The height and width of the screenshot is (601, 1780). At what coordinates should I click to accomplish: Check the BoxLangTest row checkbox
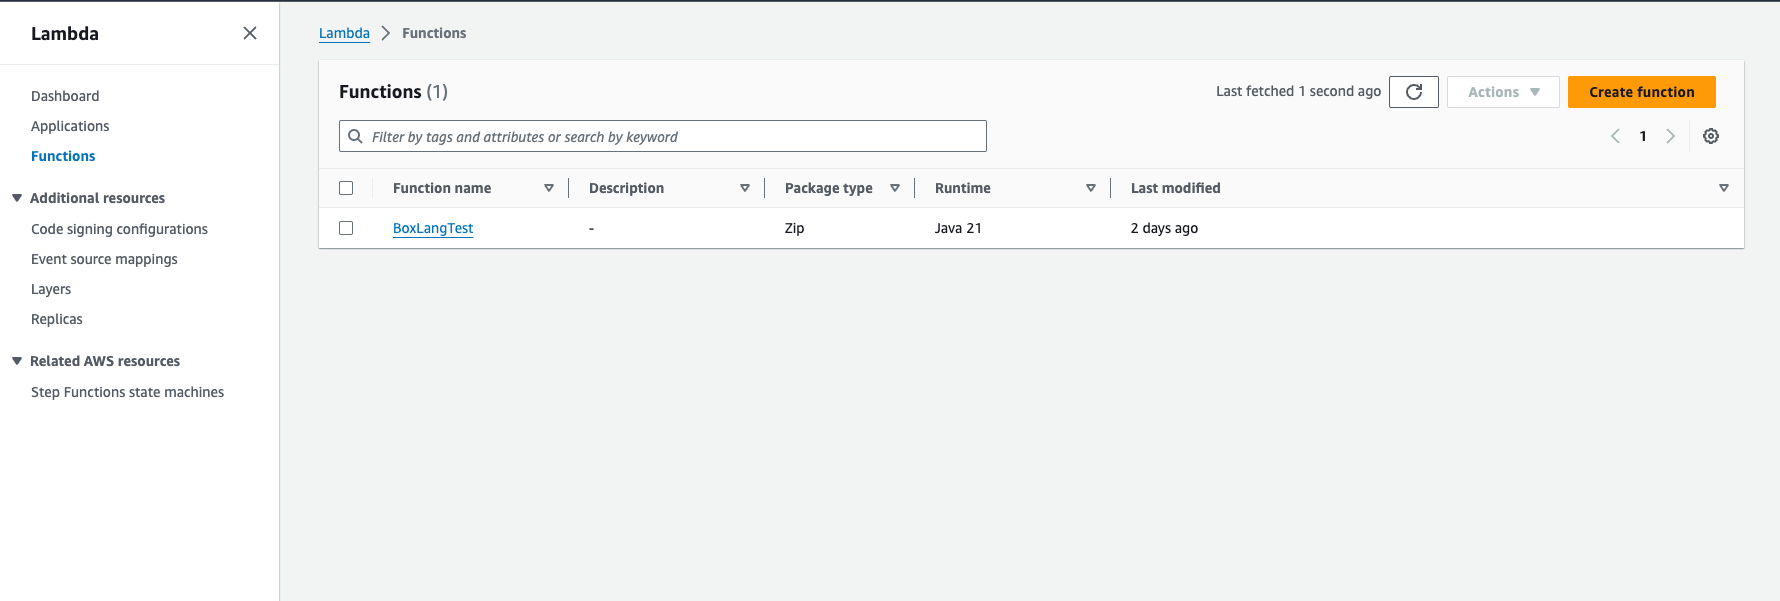point(346,228)
